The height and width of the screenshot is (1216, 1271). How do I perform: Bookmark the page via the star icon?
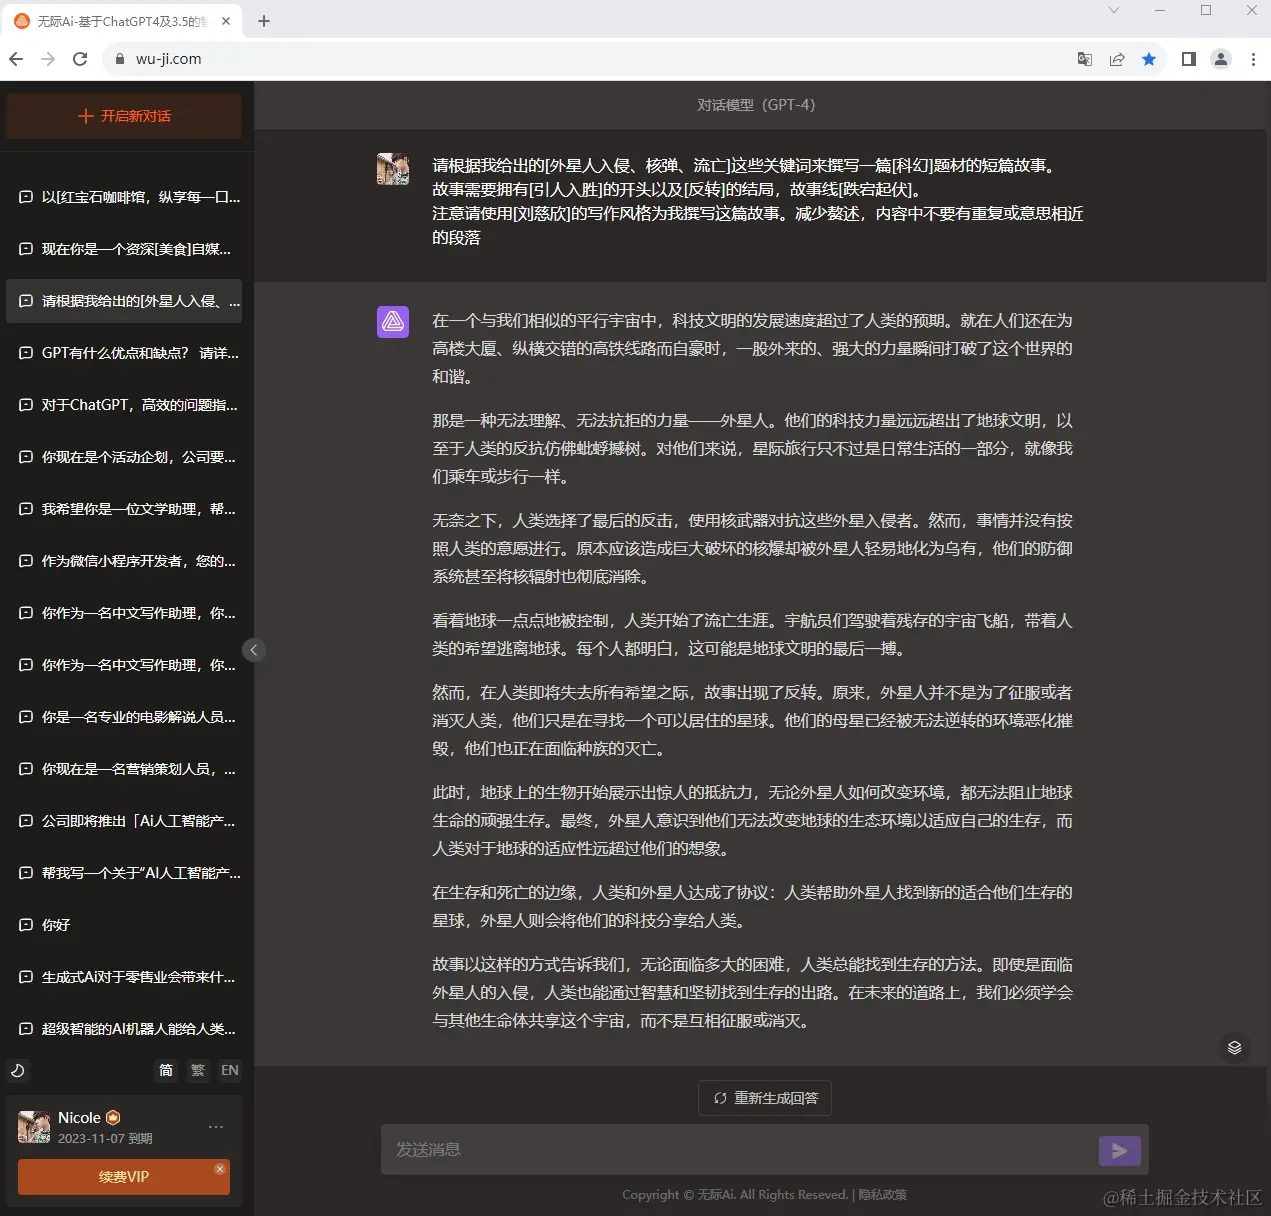(x=1149, y=59)
